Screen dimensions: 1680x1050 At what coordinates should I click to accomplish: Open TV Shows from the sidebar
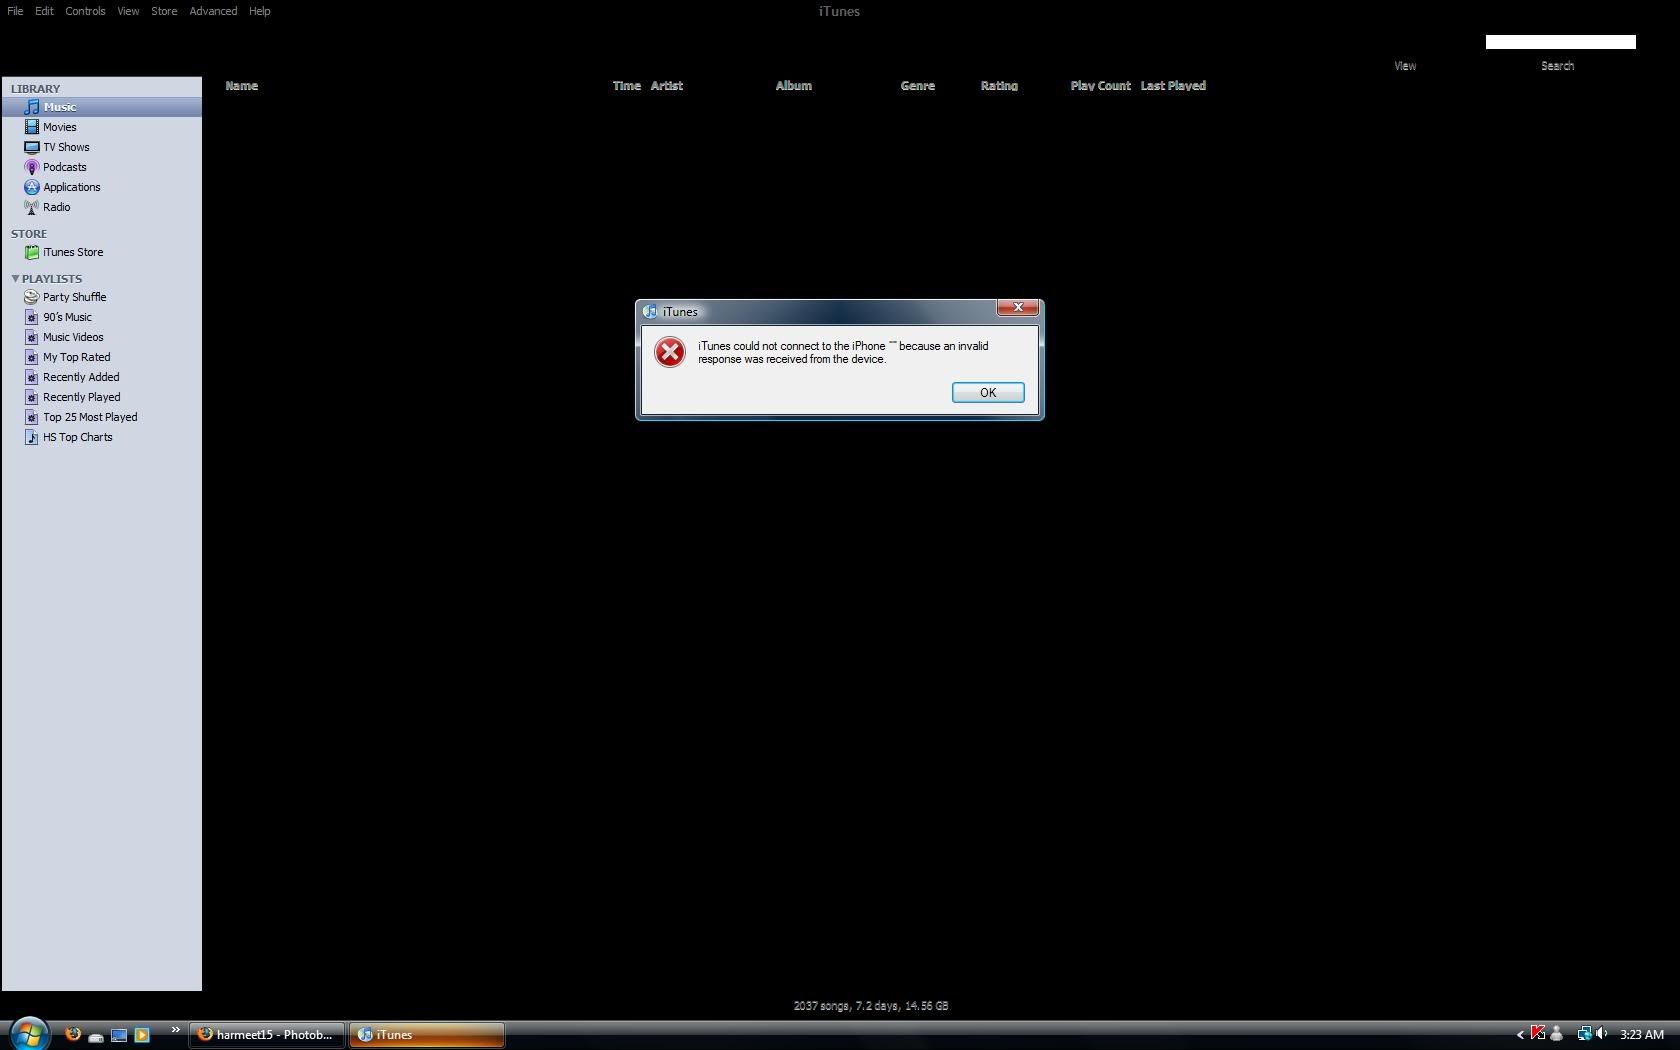click(32, 147)
